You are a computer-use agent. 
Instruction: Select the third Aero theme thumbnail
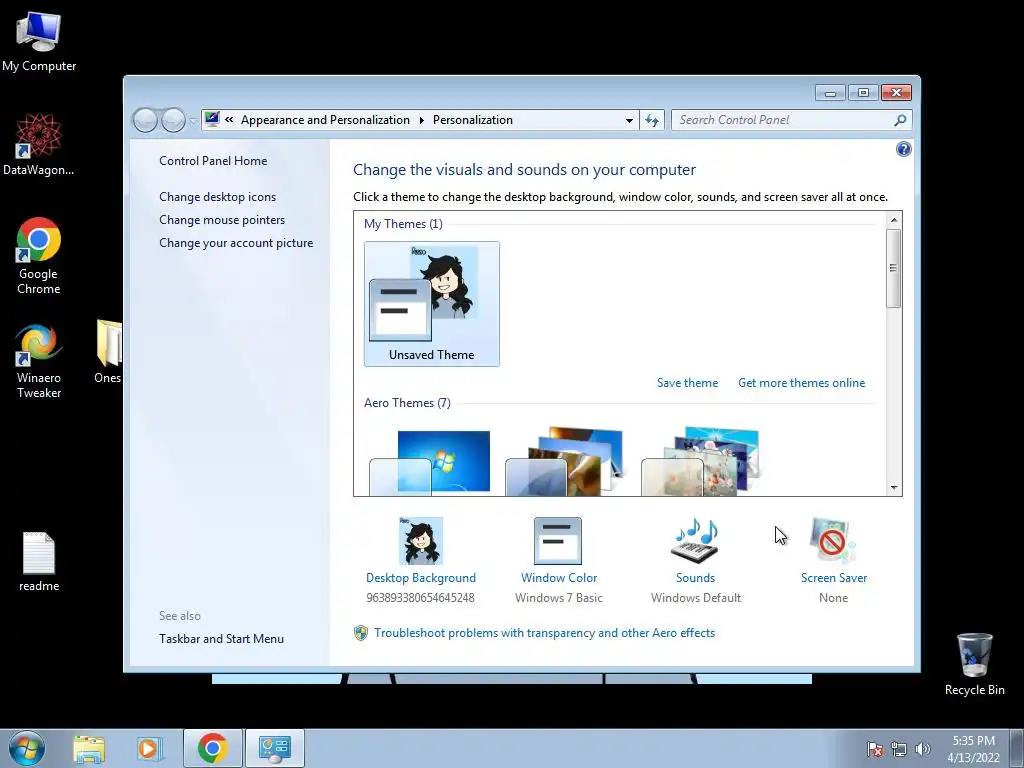(x=700, y=461)
